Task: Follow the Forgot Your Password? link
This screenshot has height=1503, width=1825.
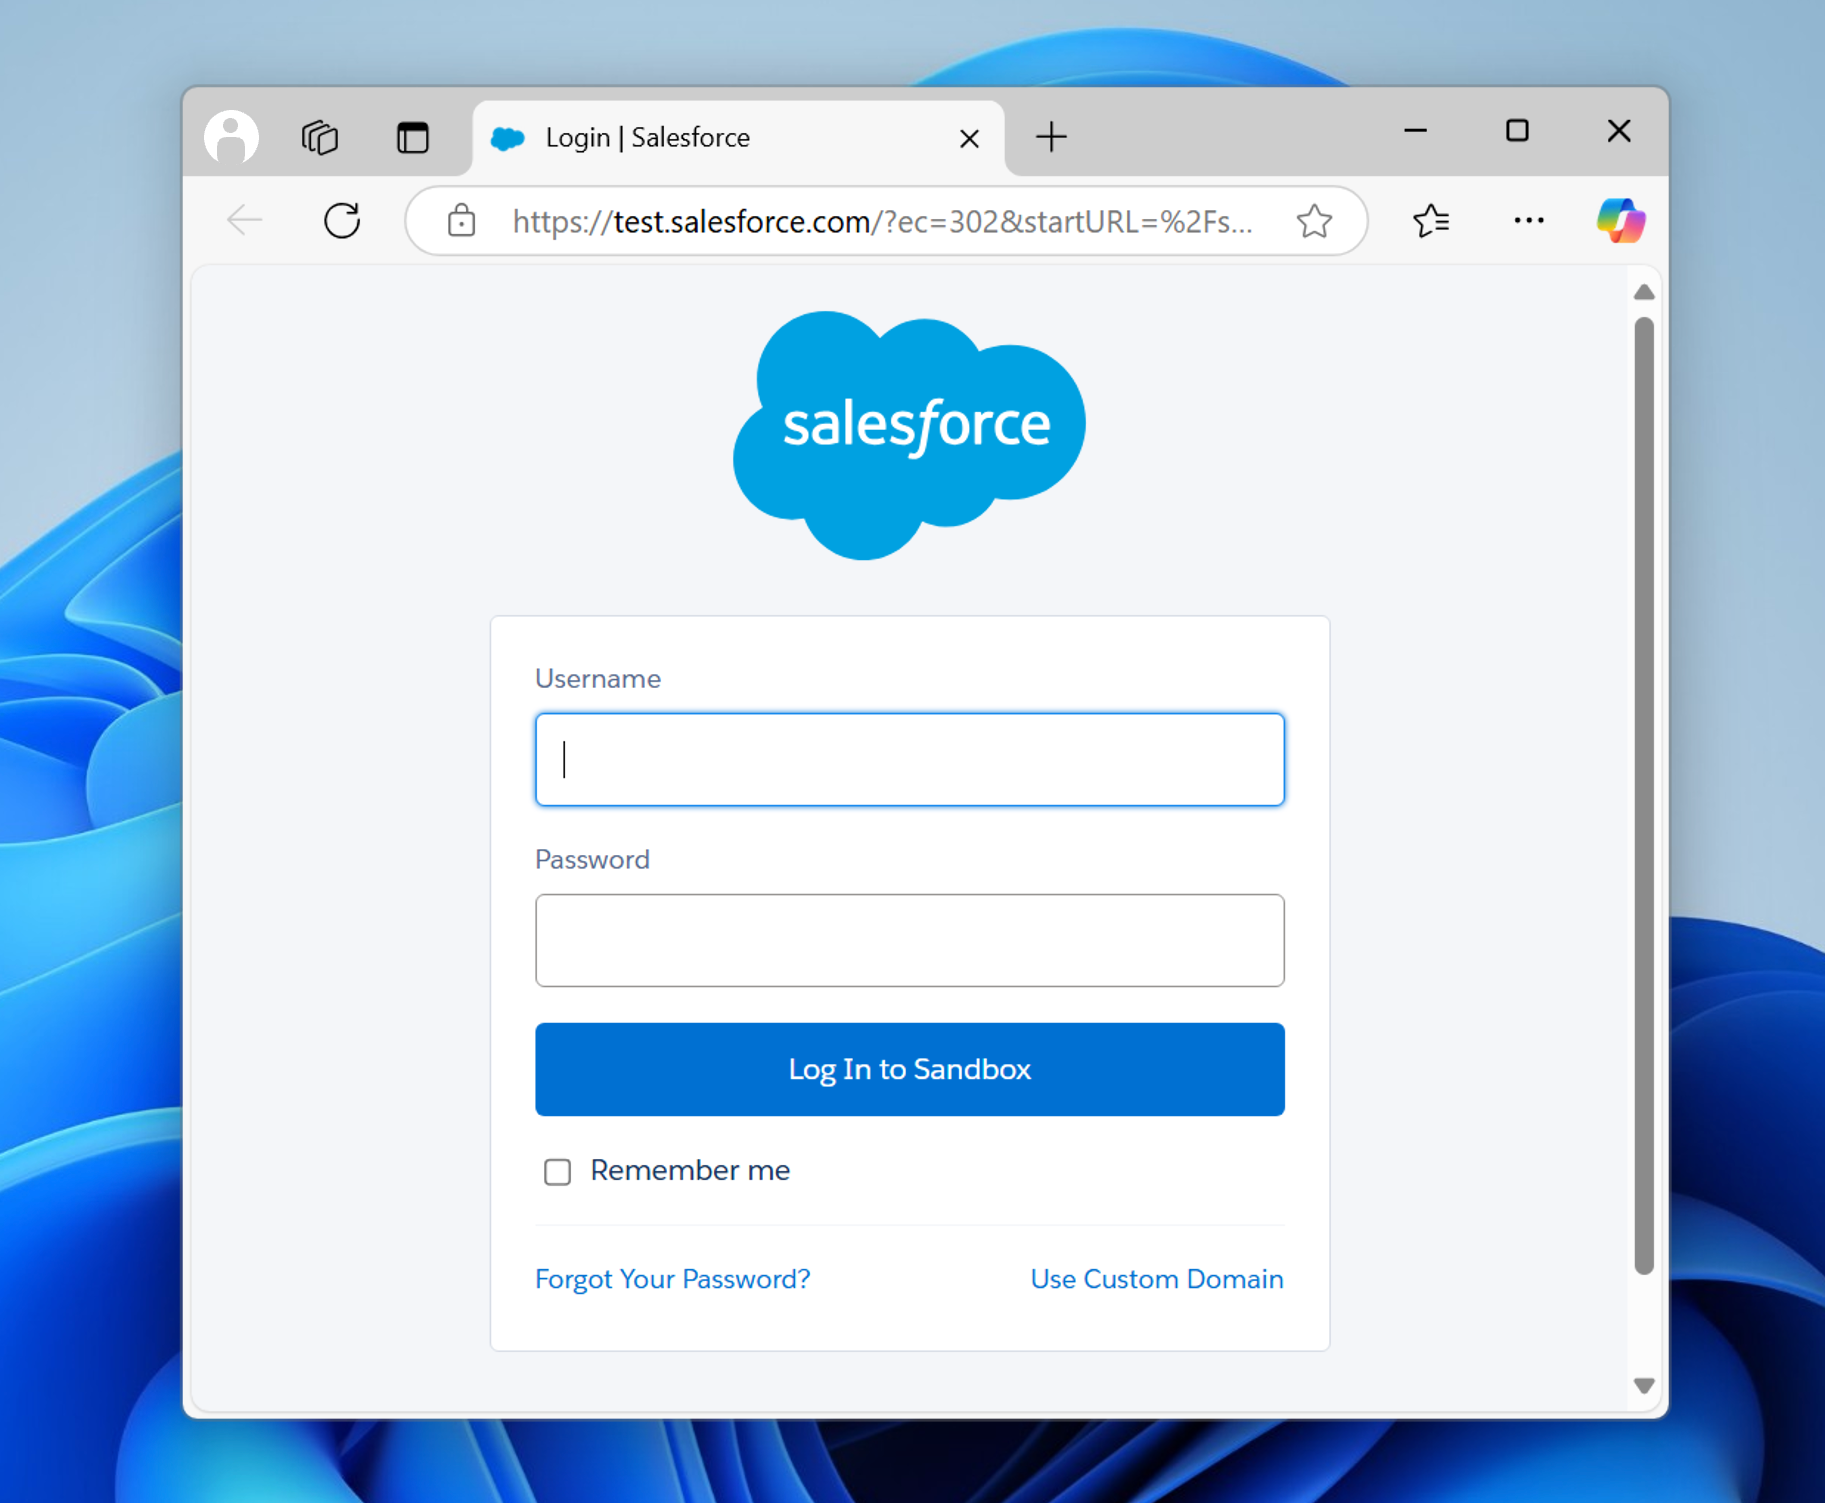Action: click(x=672, y=1279)
